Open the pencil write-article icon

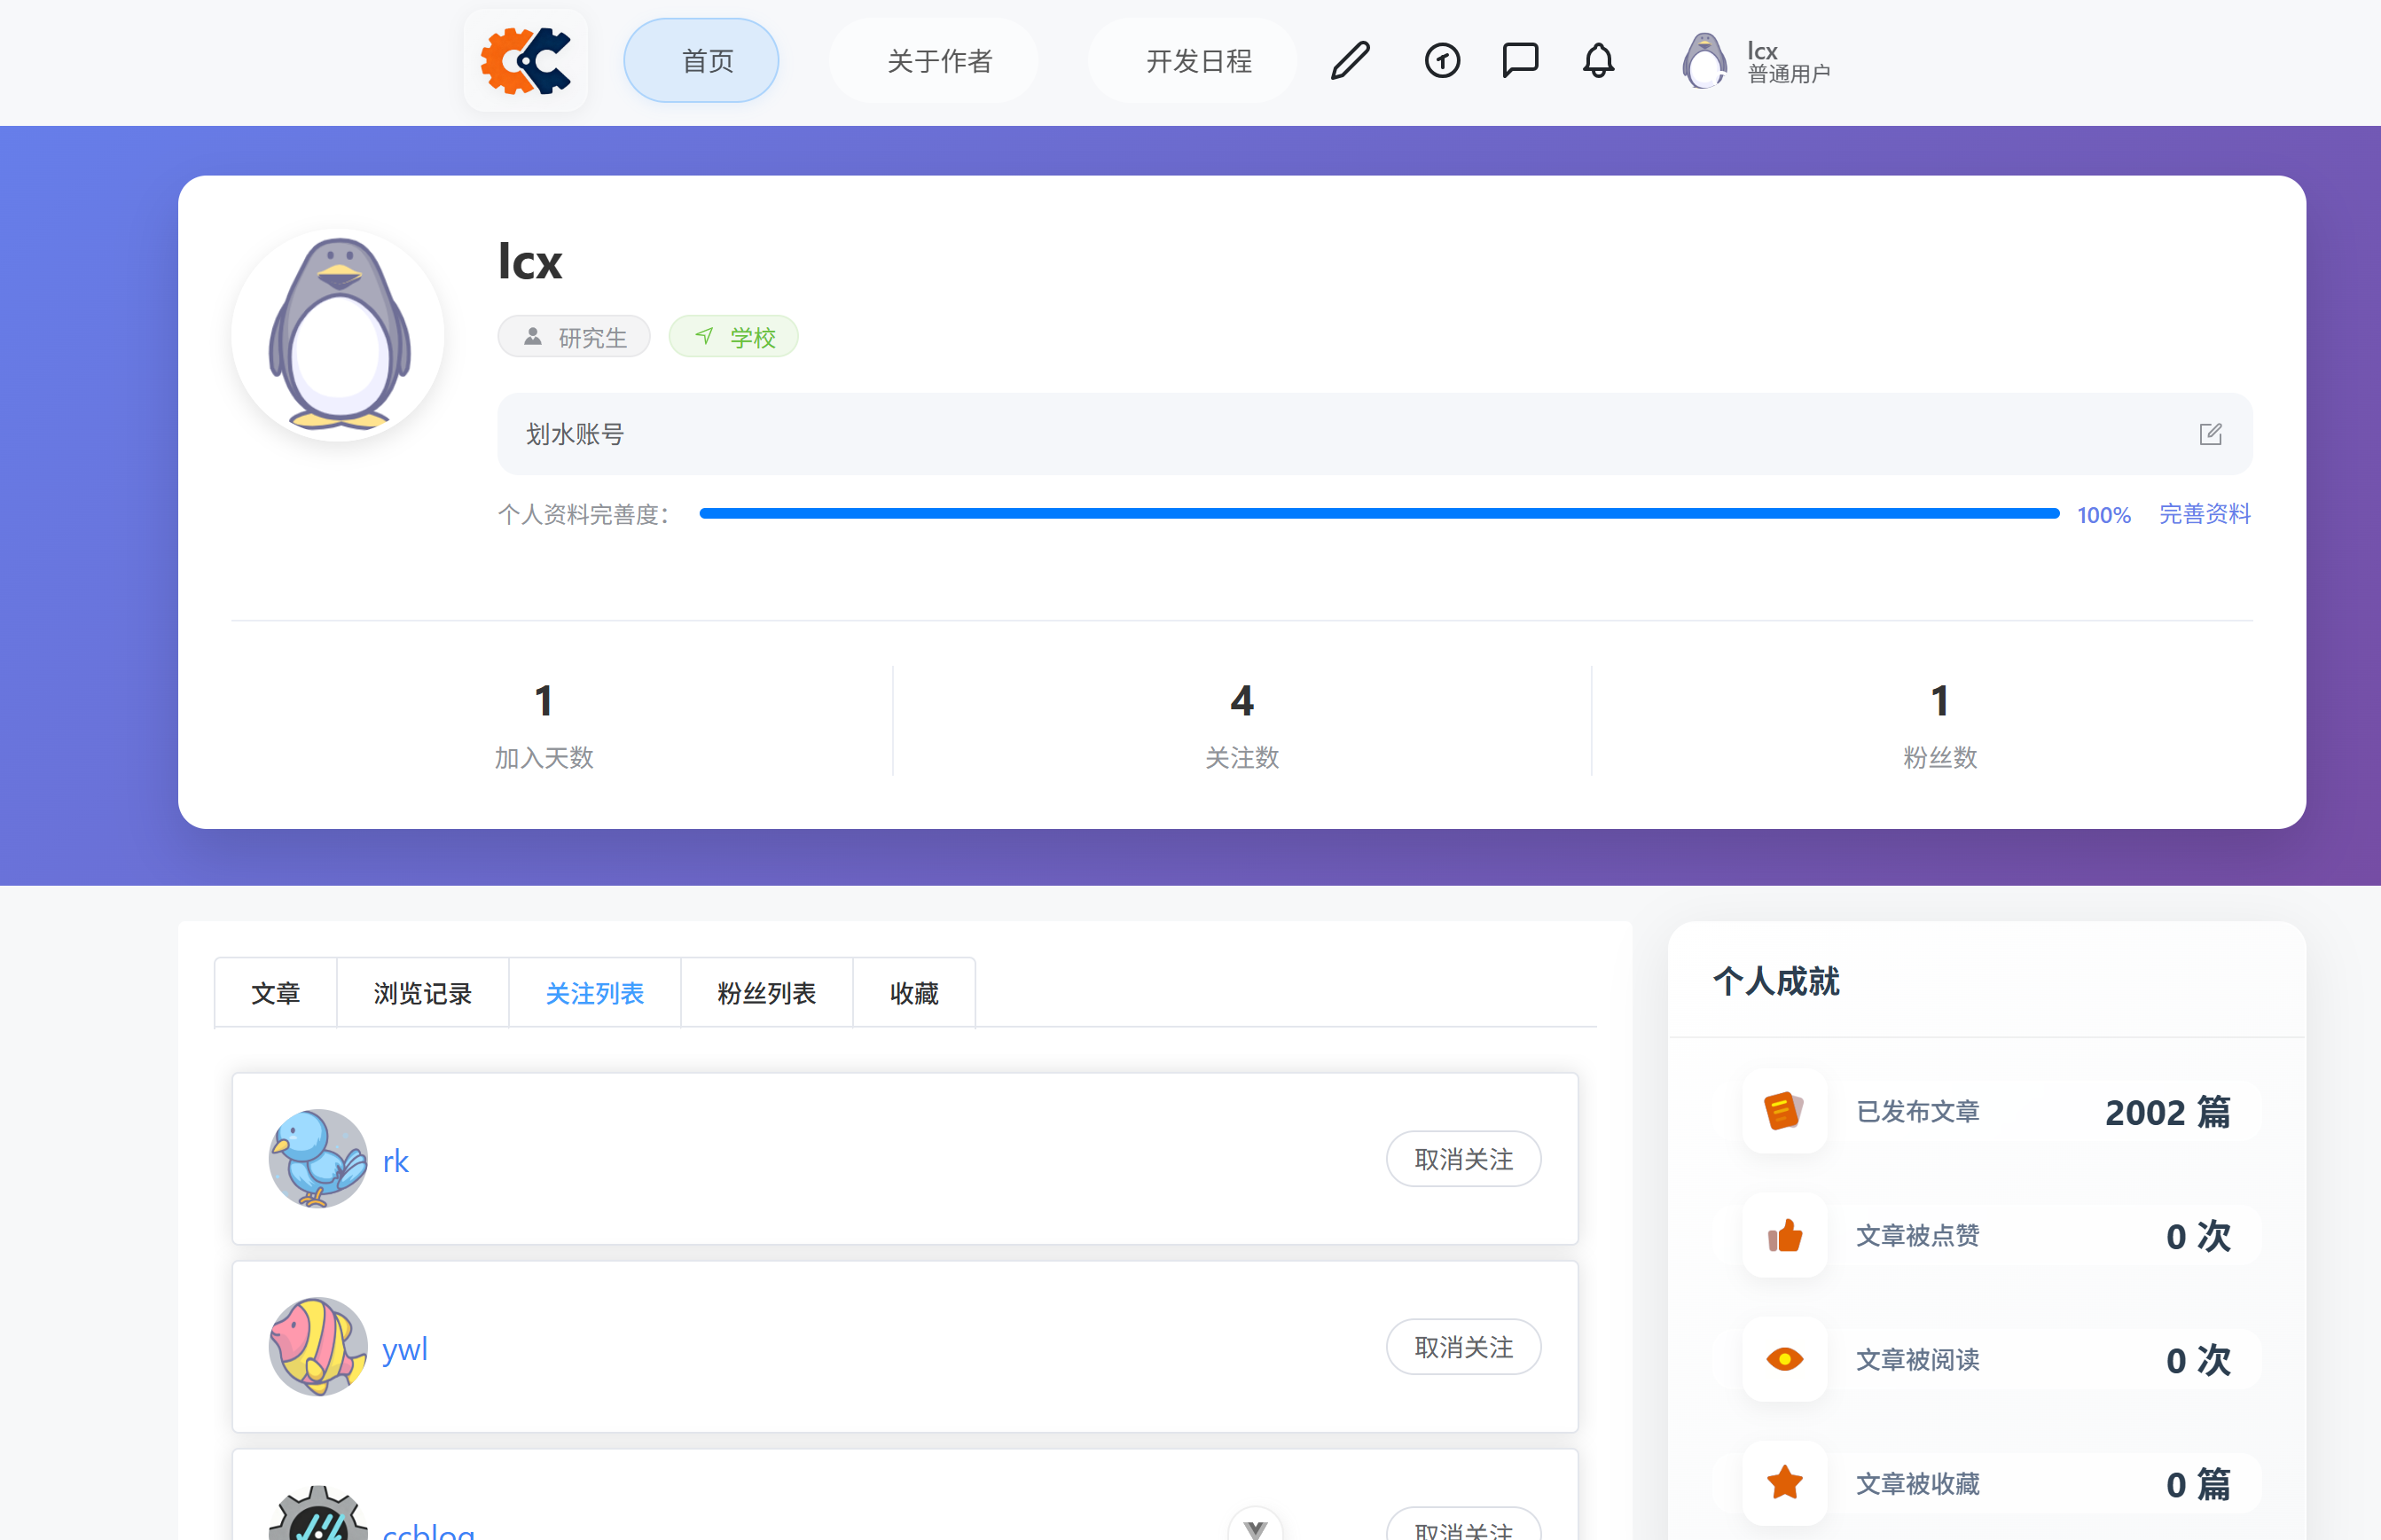click(x=1350, y=61)
